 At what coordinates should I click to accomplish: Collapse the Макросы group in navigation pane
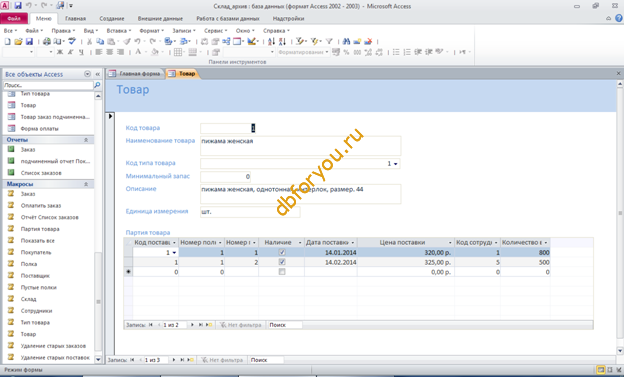[x=86, y=184]
